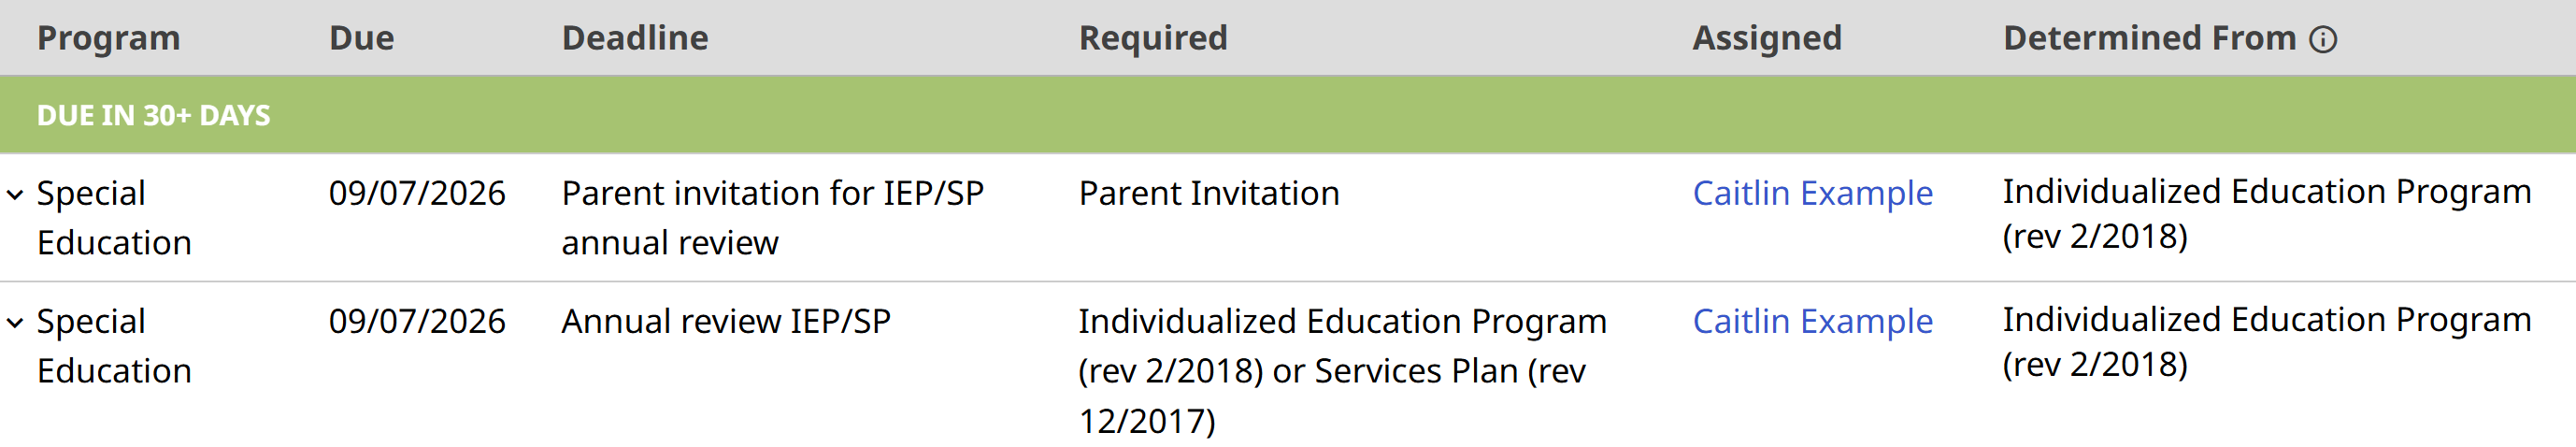
Task: Click the 'Parent Invitation' required cell
Action: [1208, 193]
